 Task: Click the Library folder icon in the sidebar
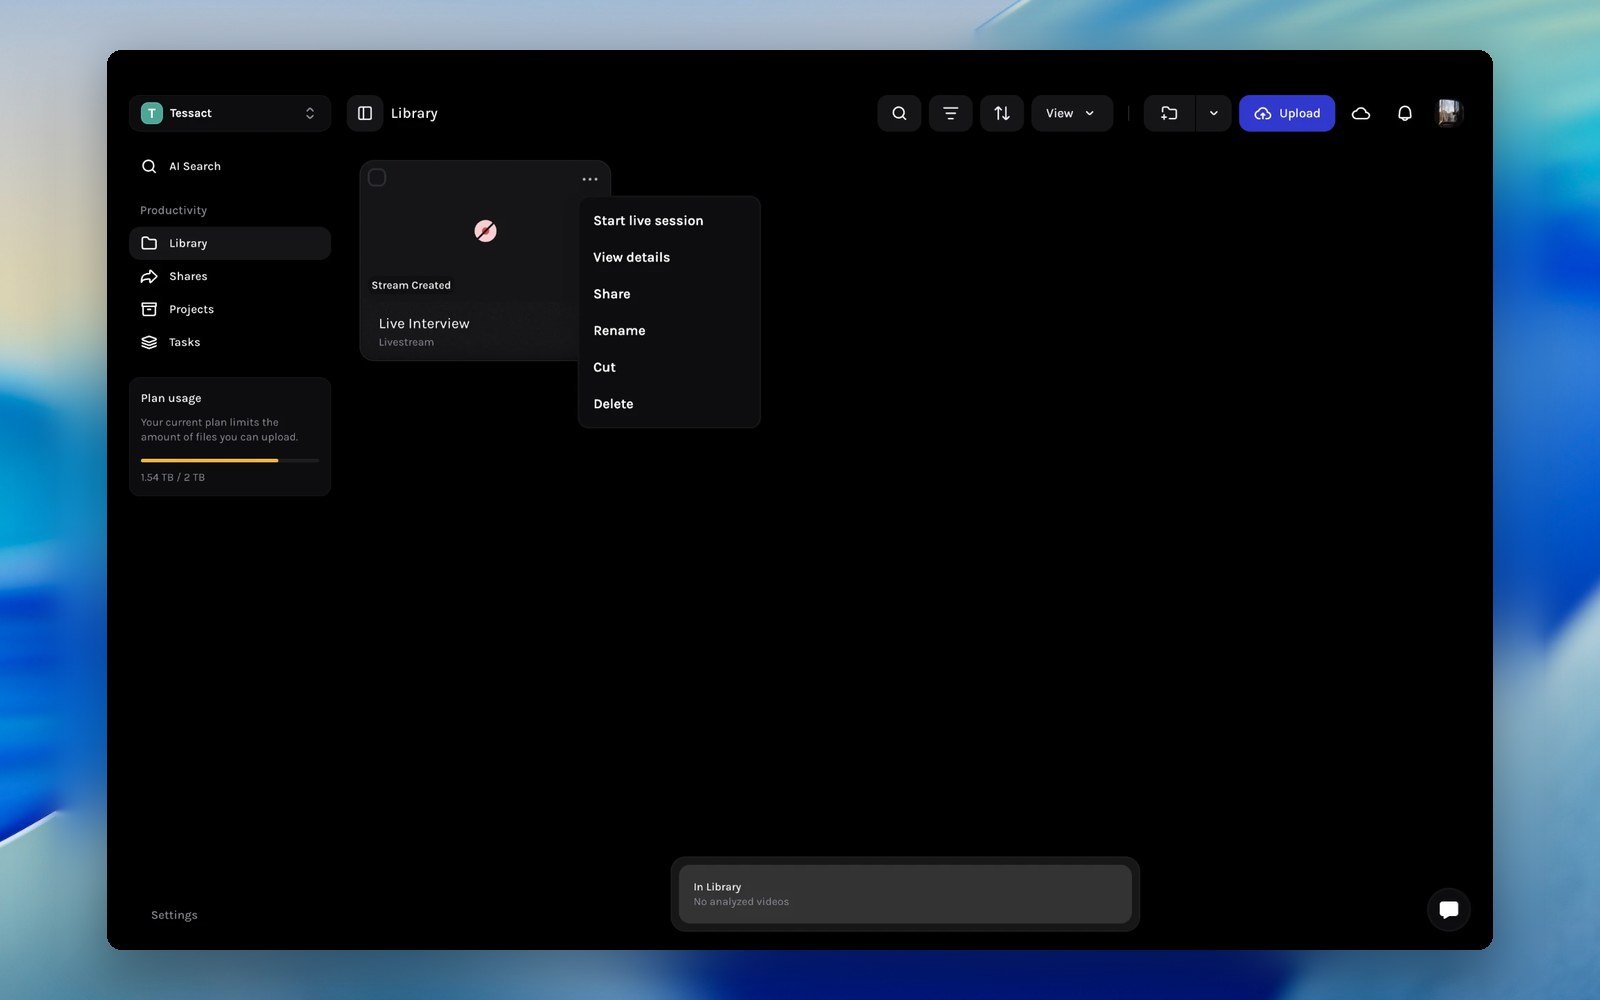coord(149,243)
